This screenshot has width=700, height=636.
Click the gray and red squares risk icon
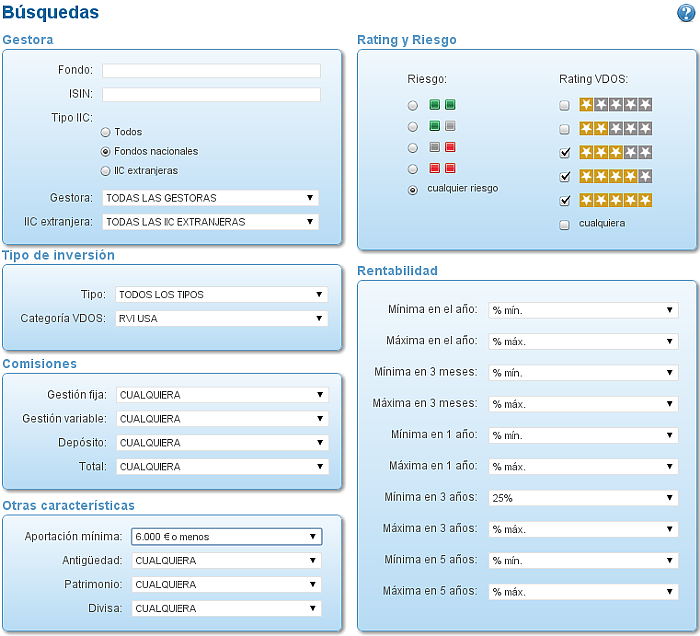click(x=442, y=147)
